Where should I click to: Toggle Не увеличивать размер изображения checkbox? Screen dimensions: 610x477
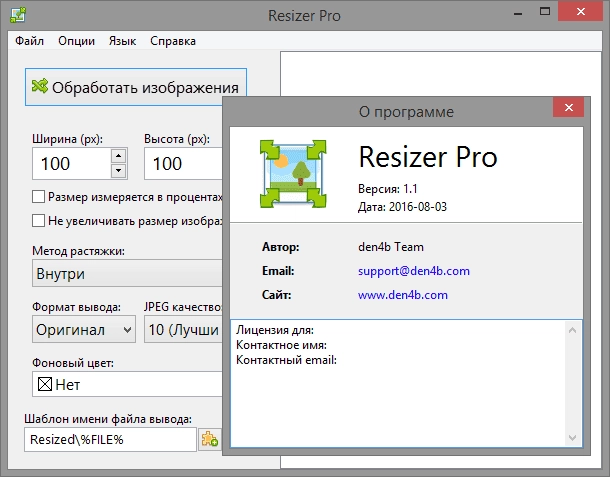(x=38, y=221)
